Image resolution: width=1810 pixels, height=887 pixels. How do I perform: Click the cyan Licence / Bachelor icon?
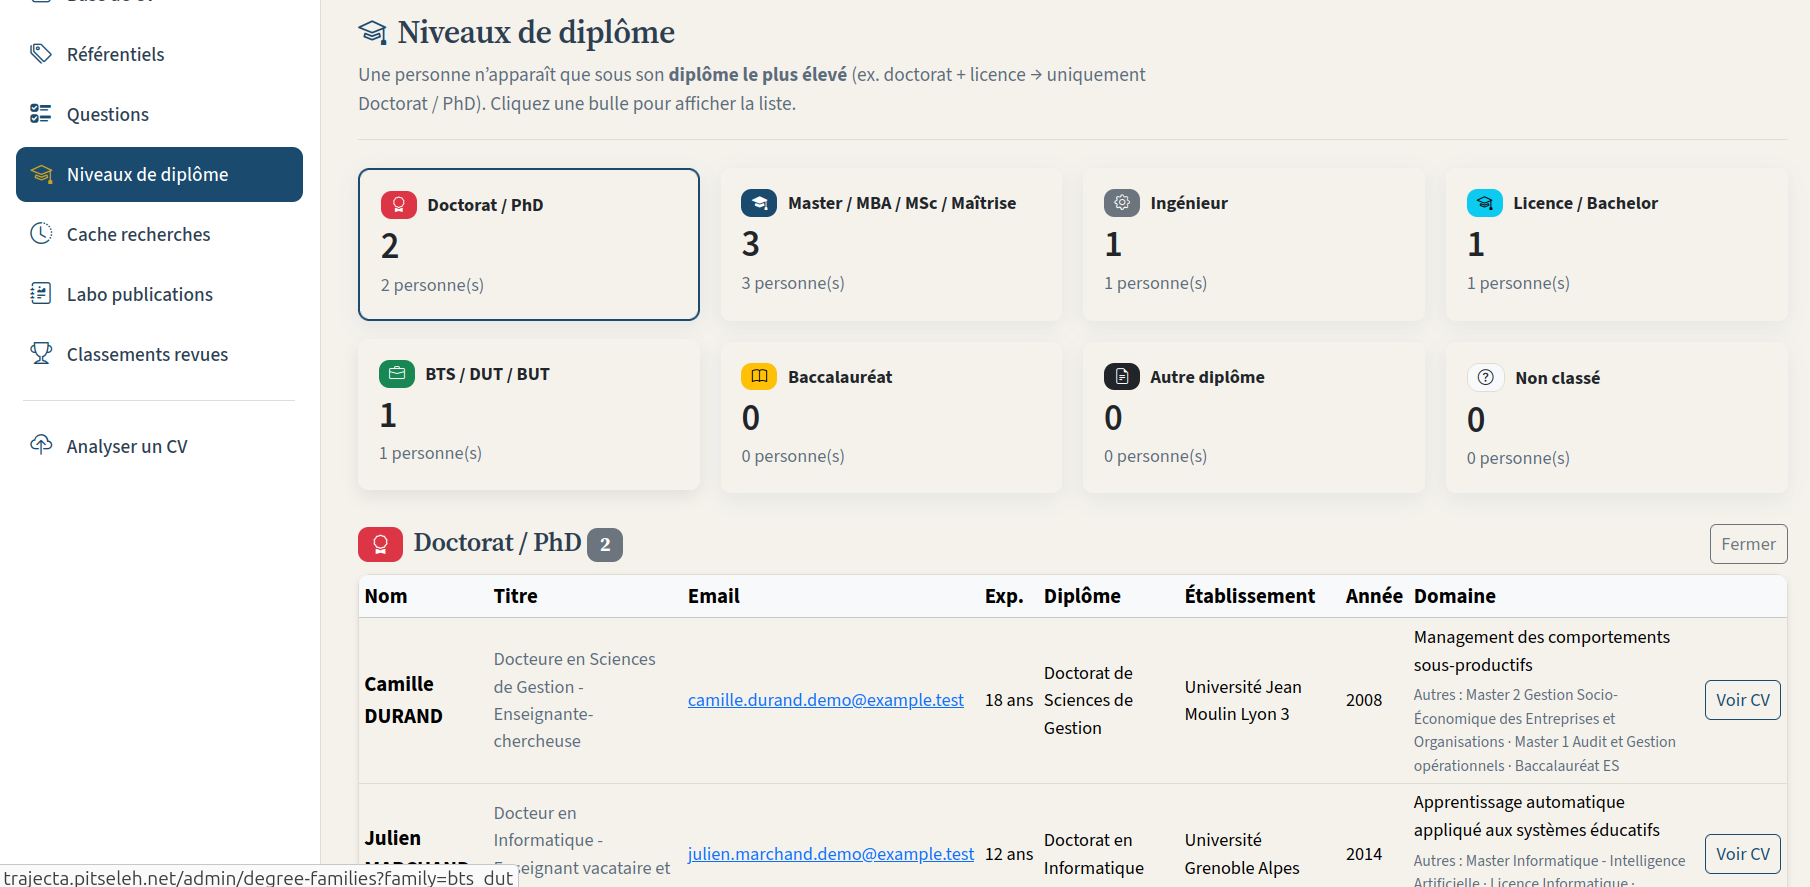click(1485, 203)
